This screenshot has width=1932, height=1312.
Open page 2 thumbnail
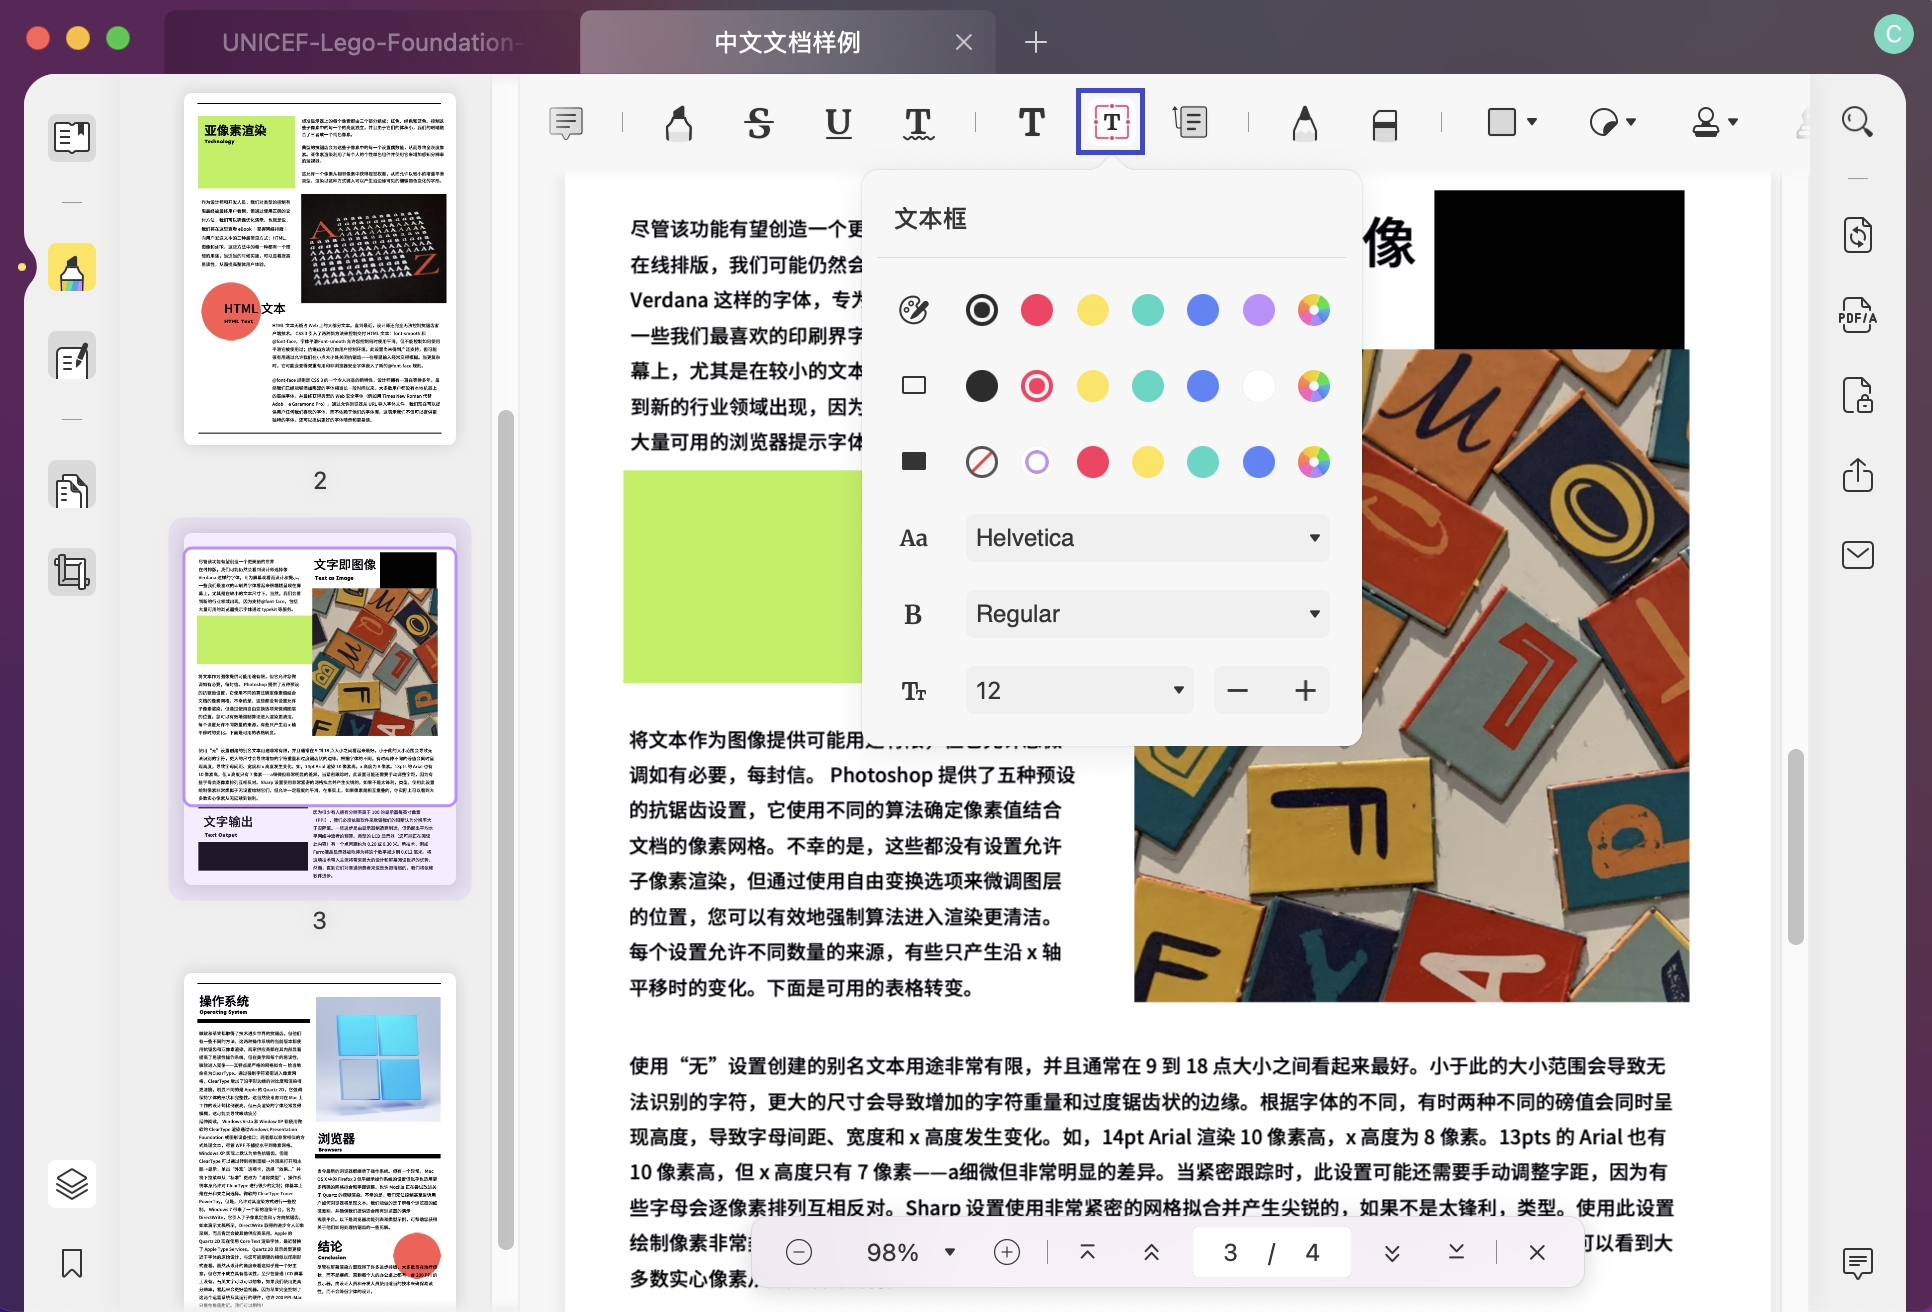[x=320, y=269]
